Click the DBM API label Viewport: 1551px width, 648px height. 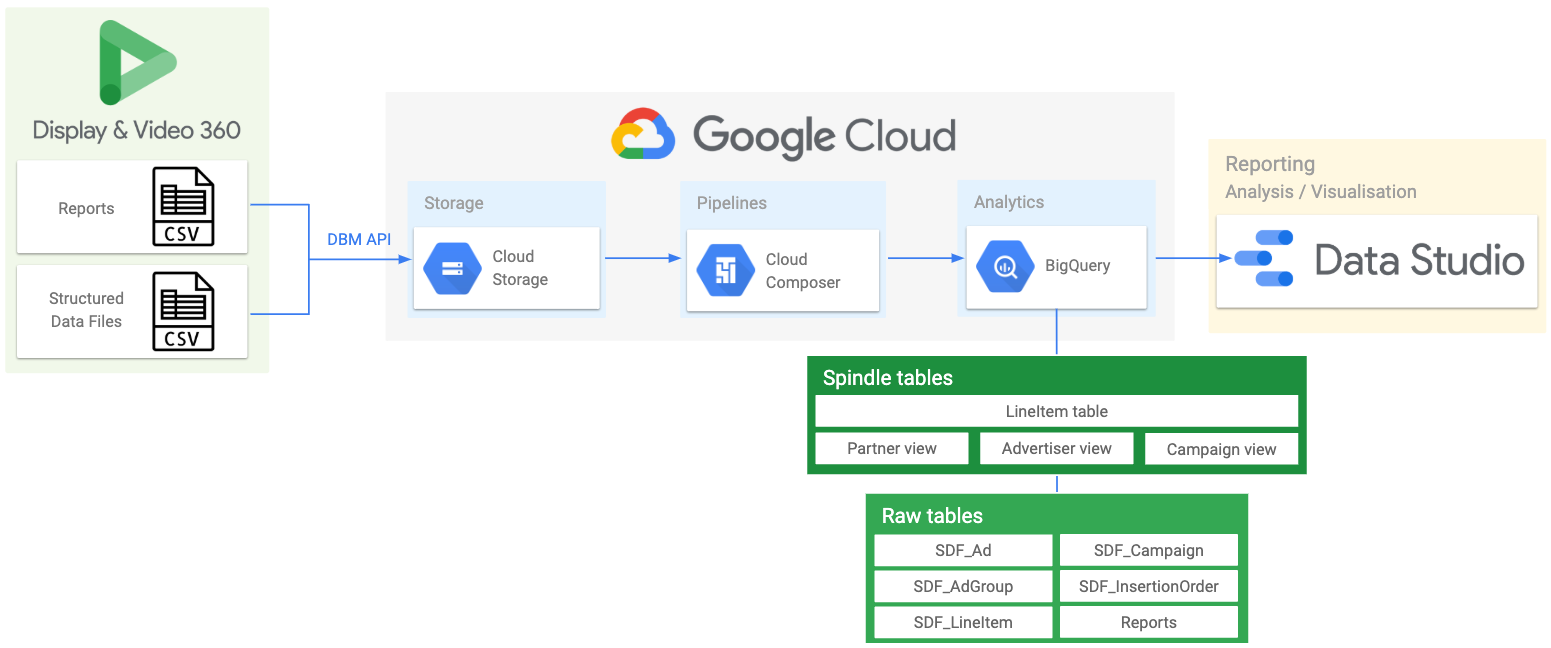(x=359, y=240)
